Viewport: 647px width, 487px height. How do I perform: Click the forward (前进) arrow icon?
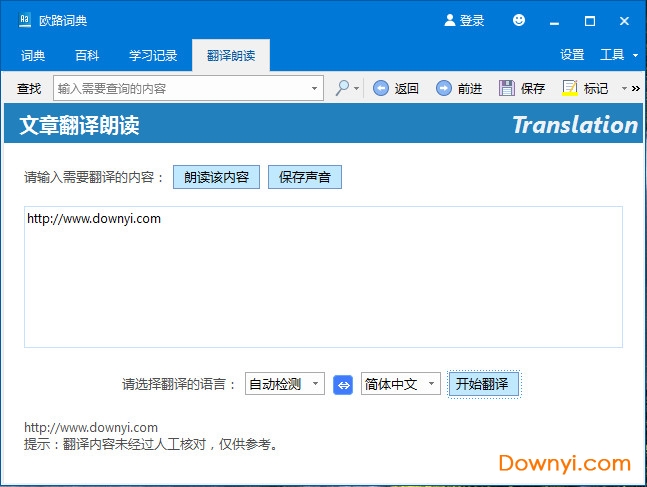444,88
